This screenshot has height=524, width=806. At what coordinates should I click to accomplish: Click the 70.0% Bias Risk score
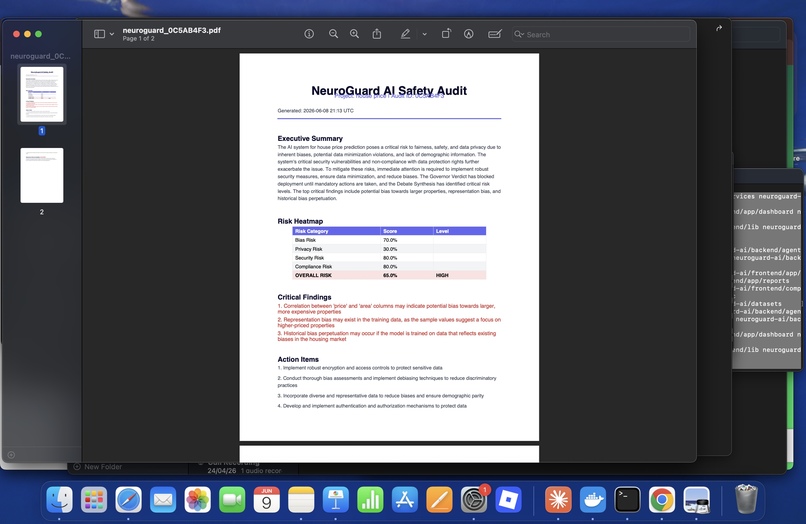coord(390,240)
